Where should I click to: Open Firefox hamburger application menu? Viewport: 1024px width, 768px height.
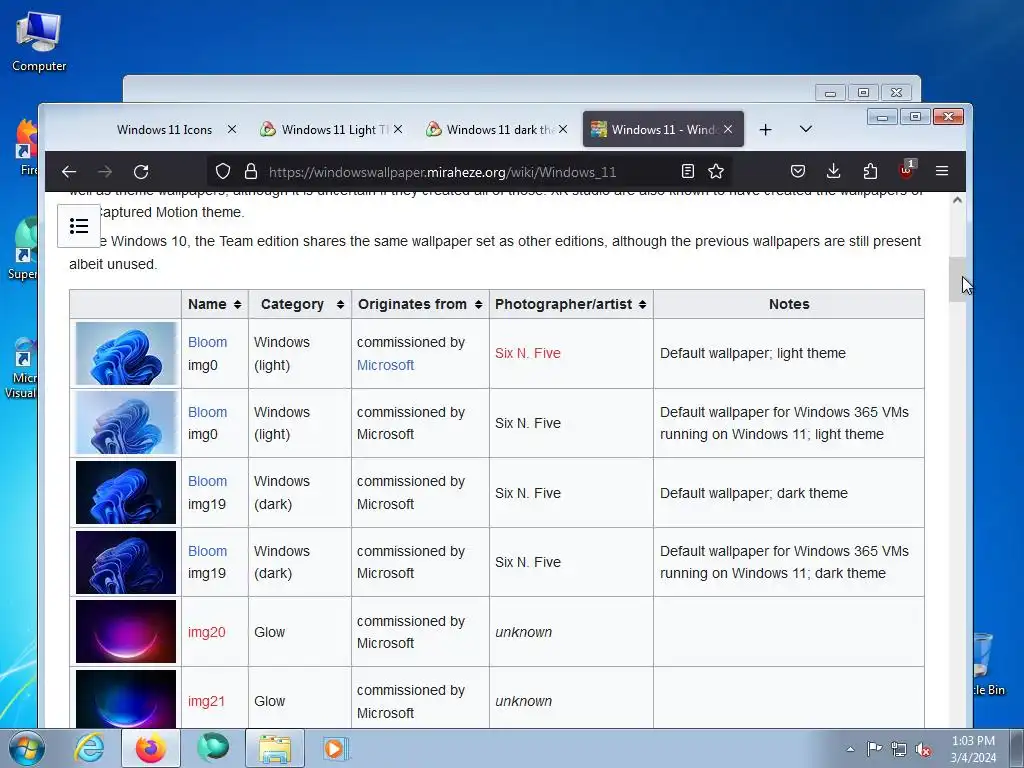click(942, 171)
